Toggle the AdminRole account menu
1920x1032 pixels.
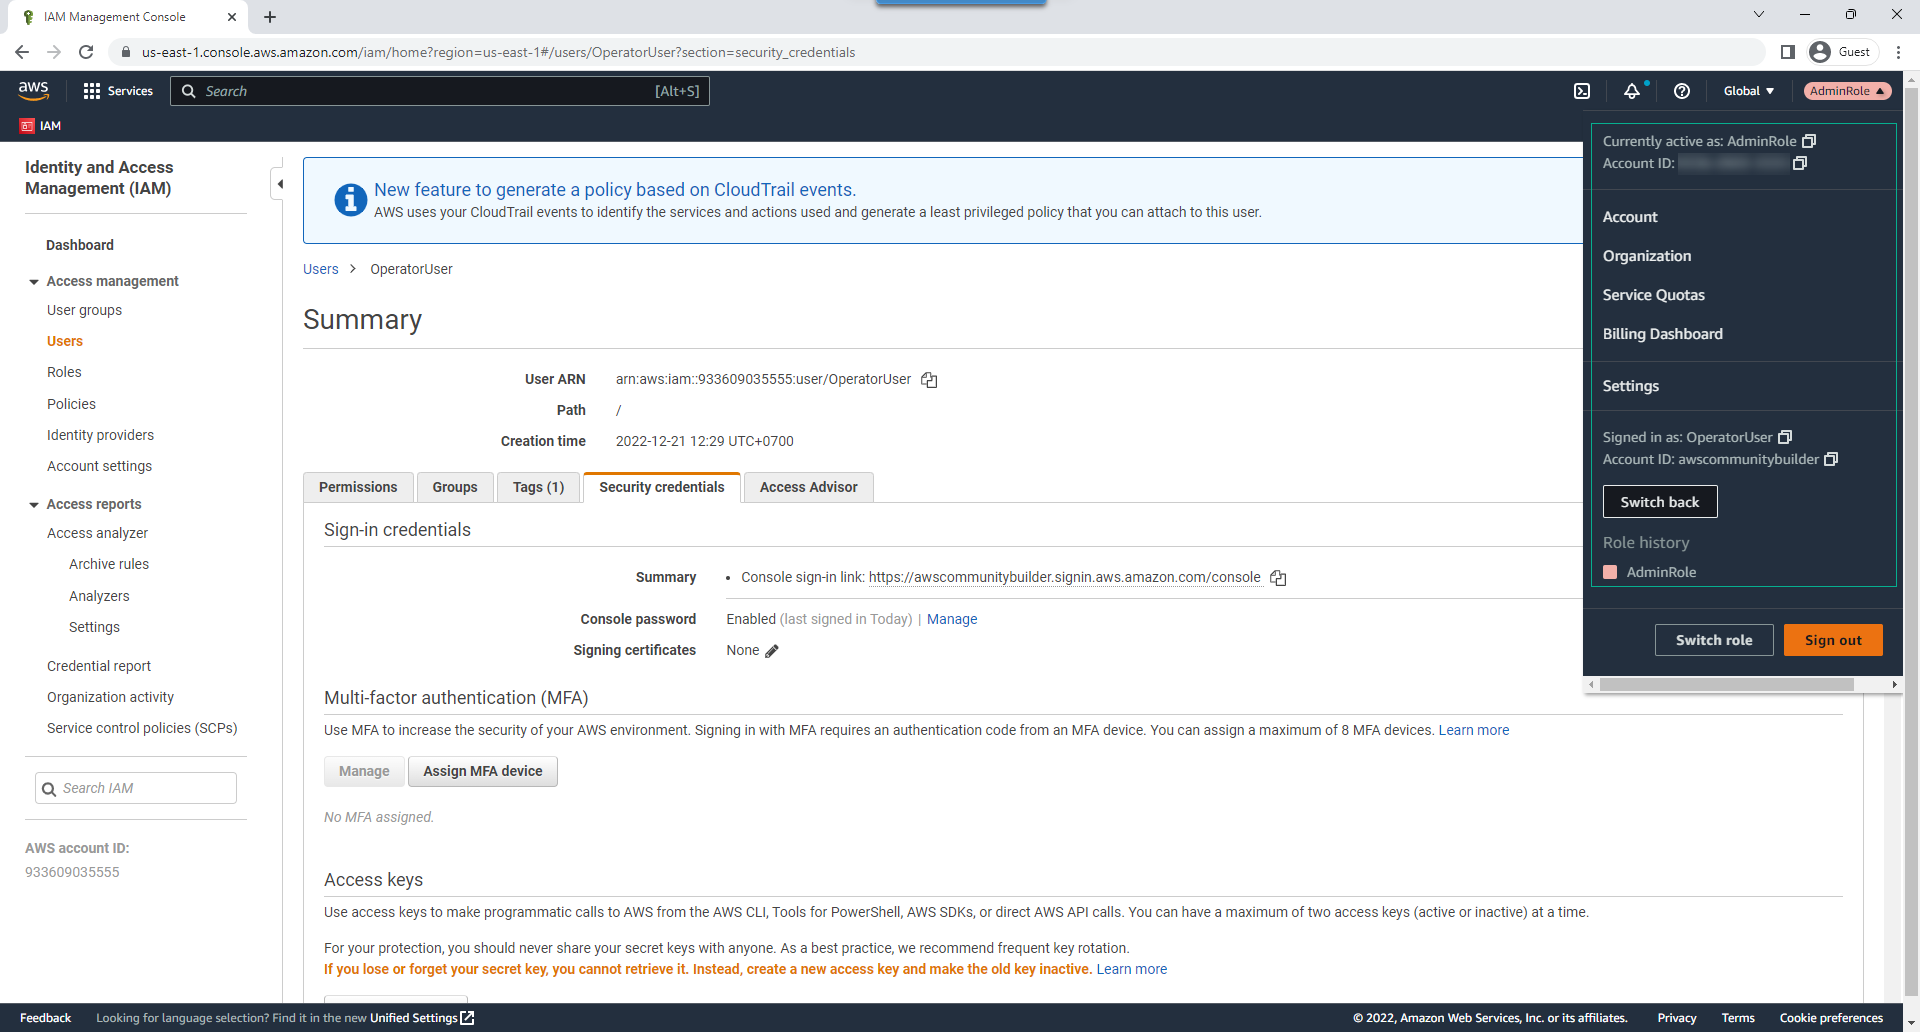point(1847,91)
